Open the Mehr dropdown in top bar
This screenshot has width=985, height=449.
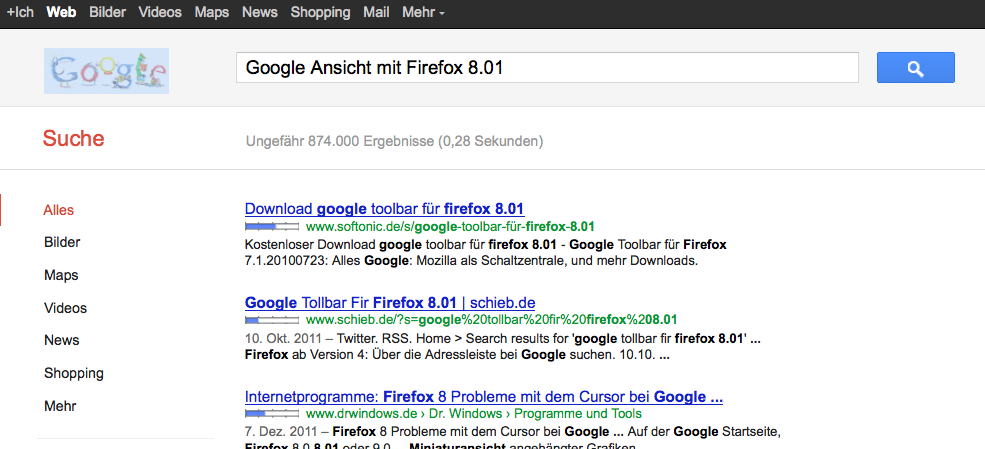(x=423, y=13)
